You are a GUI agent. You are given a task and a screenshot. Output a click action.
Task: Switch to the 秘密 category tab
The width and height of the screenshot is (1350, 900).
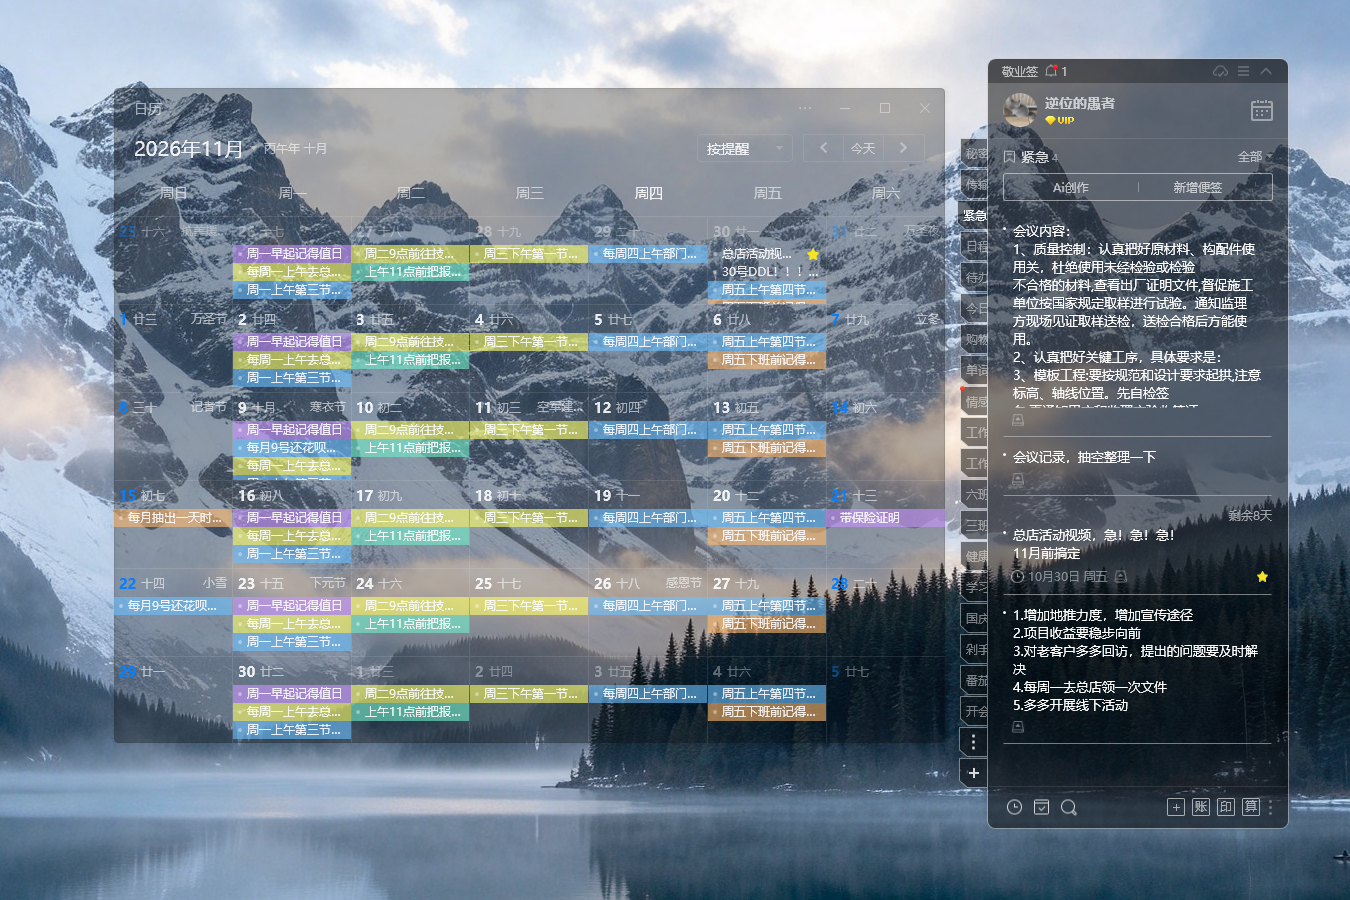coord(975,153)
